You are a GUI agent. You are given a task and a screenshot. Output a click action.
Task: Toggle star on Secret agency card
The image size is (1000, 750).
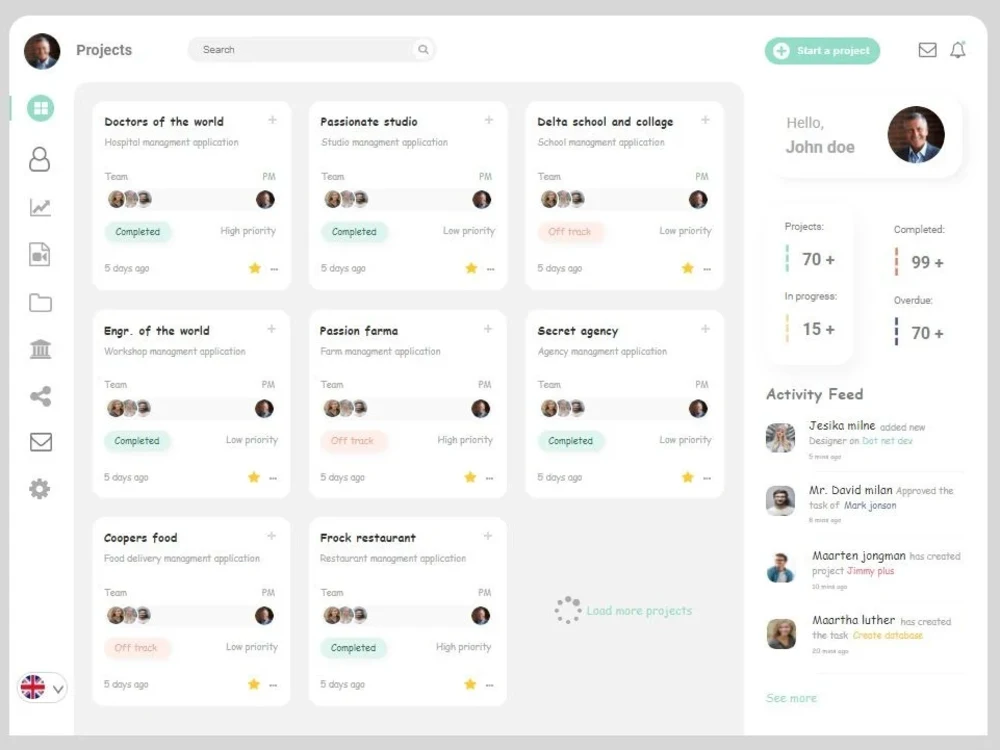click(688, 477)
